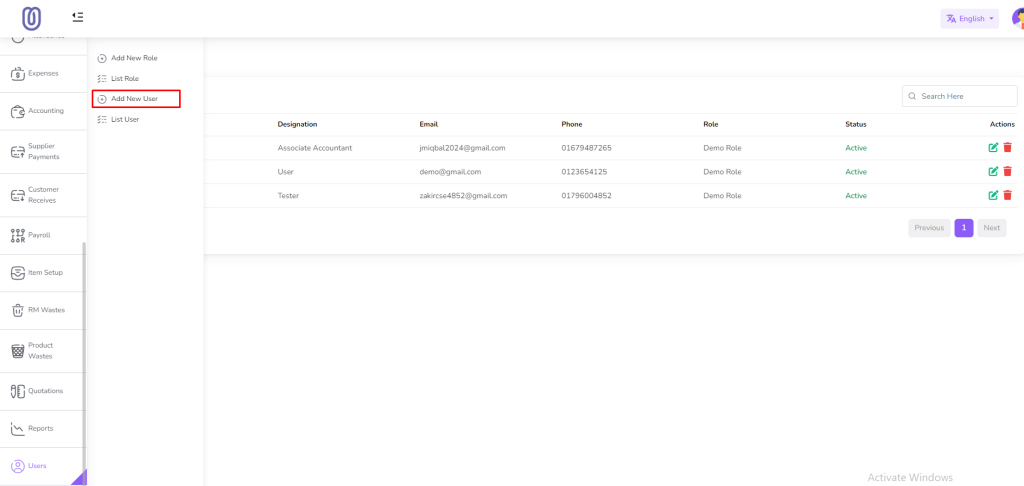The width and height of the screenshot is (1024, 486).
Task: Click the plus icon beside Add New Role
Action: coord(101,58)
